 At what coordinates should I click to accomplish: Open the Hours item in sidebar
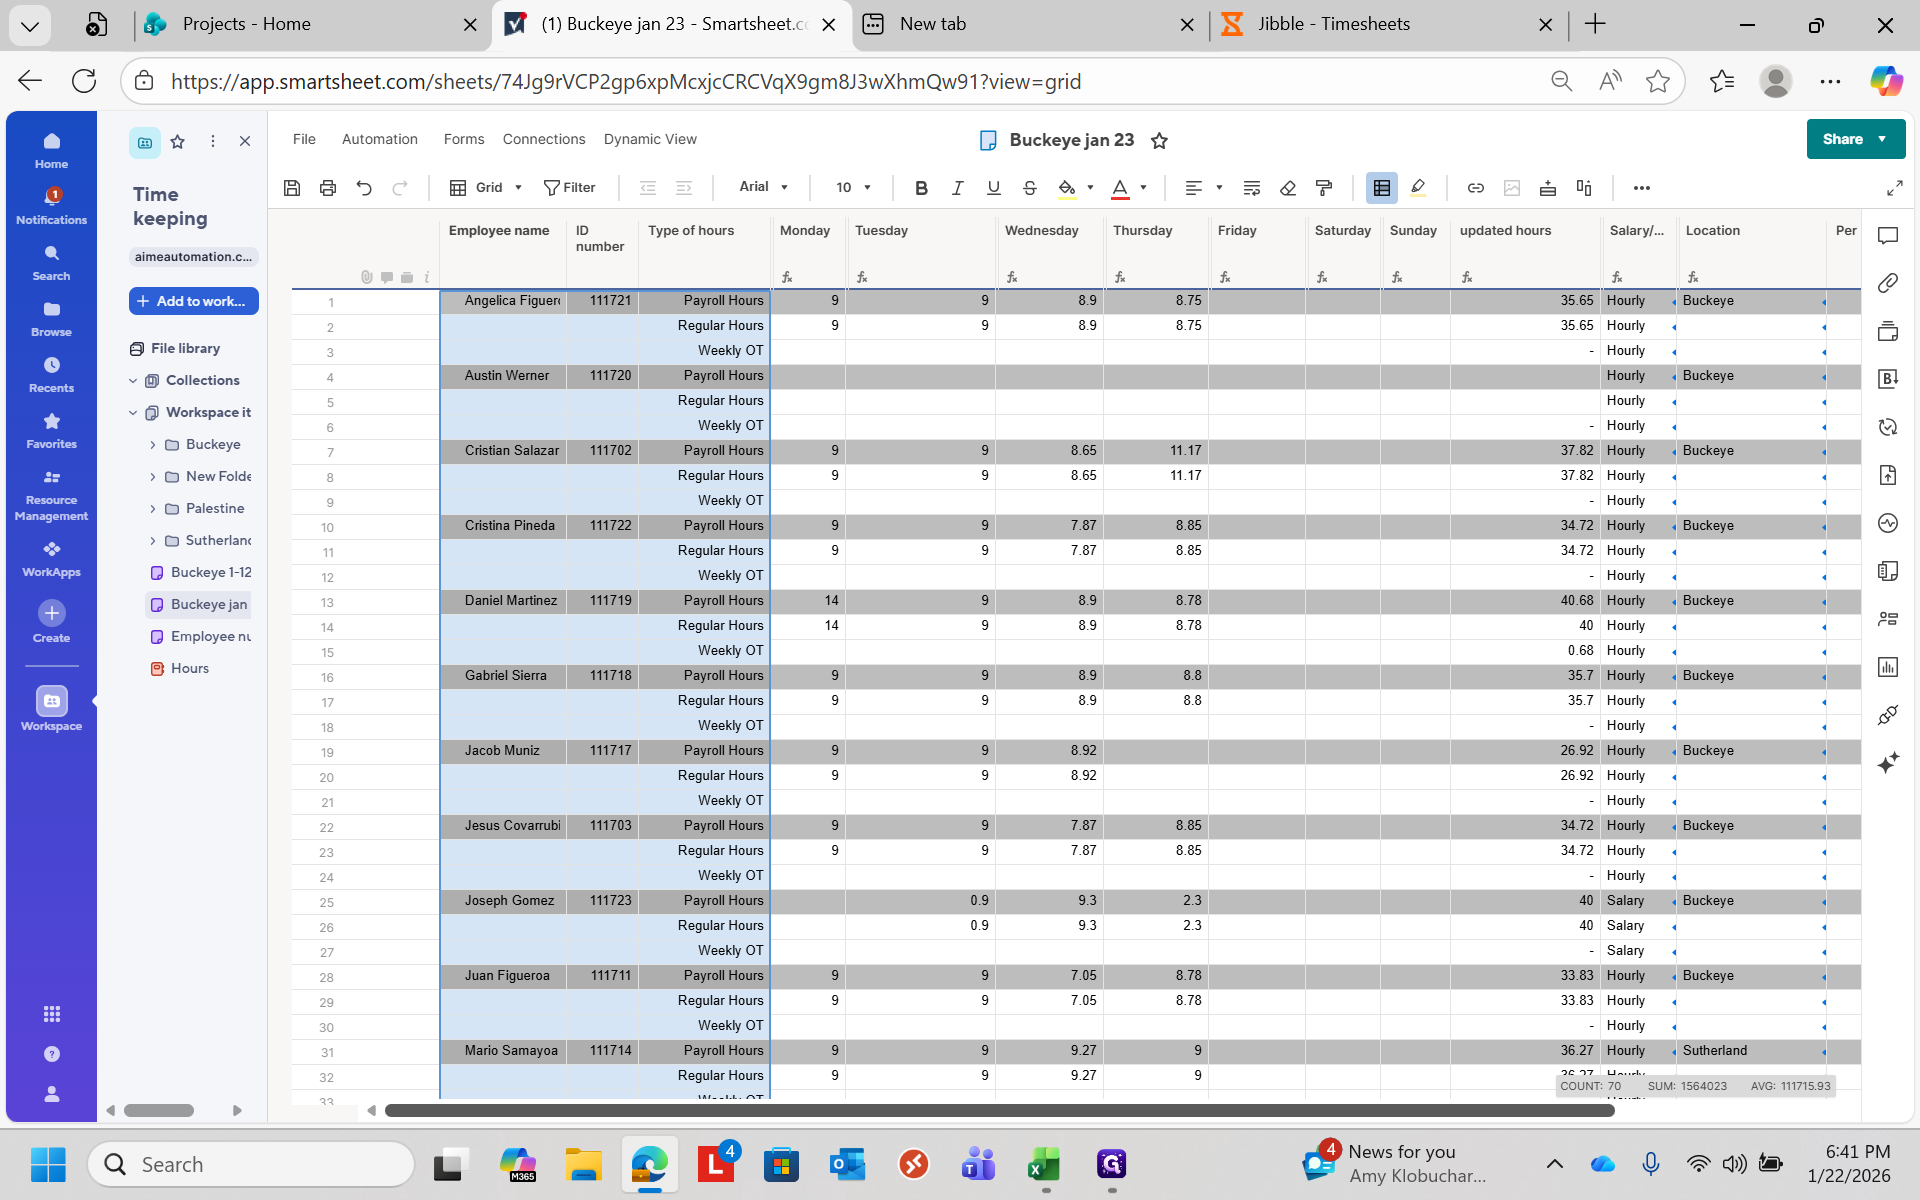[x=189, y=668]
